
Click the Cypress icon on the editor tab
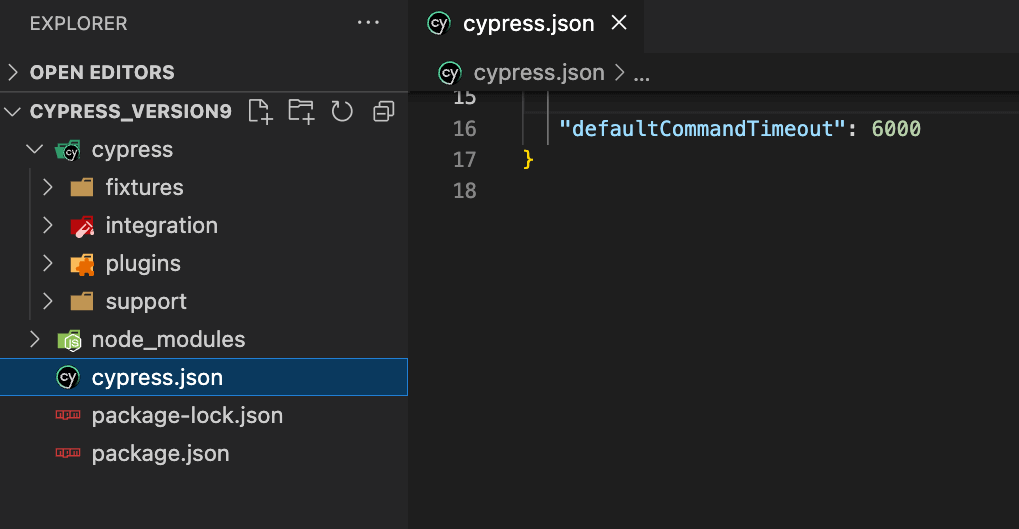(439, 24)
